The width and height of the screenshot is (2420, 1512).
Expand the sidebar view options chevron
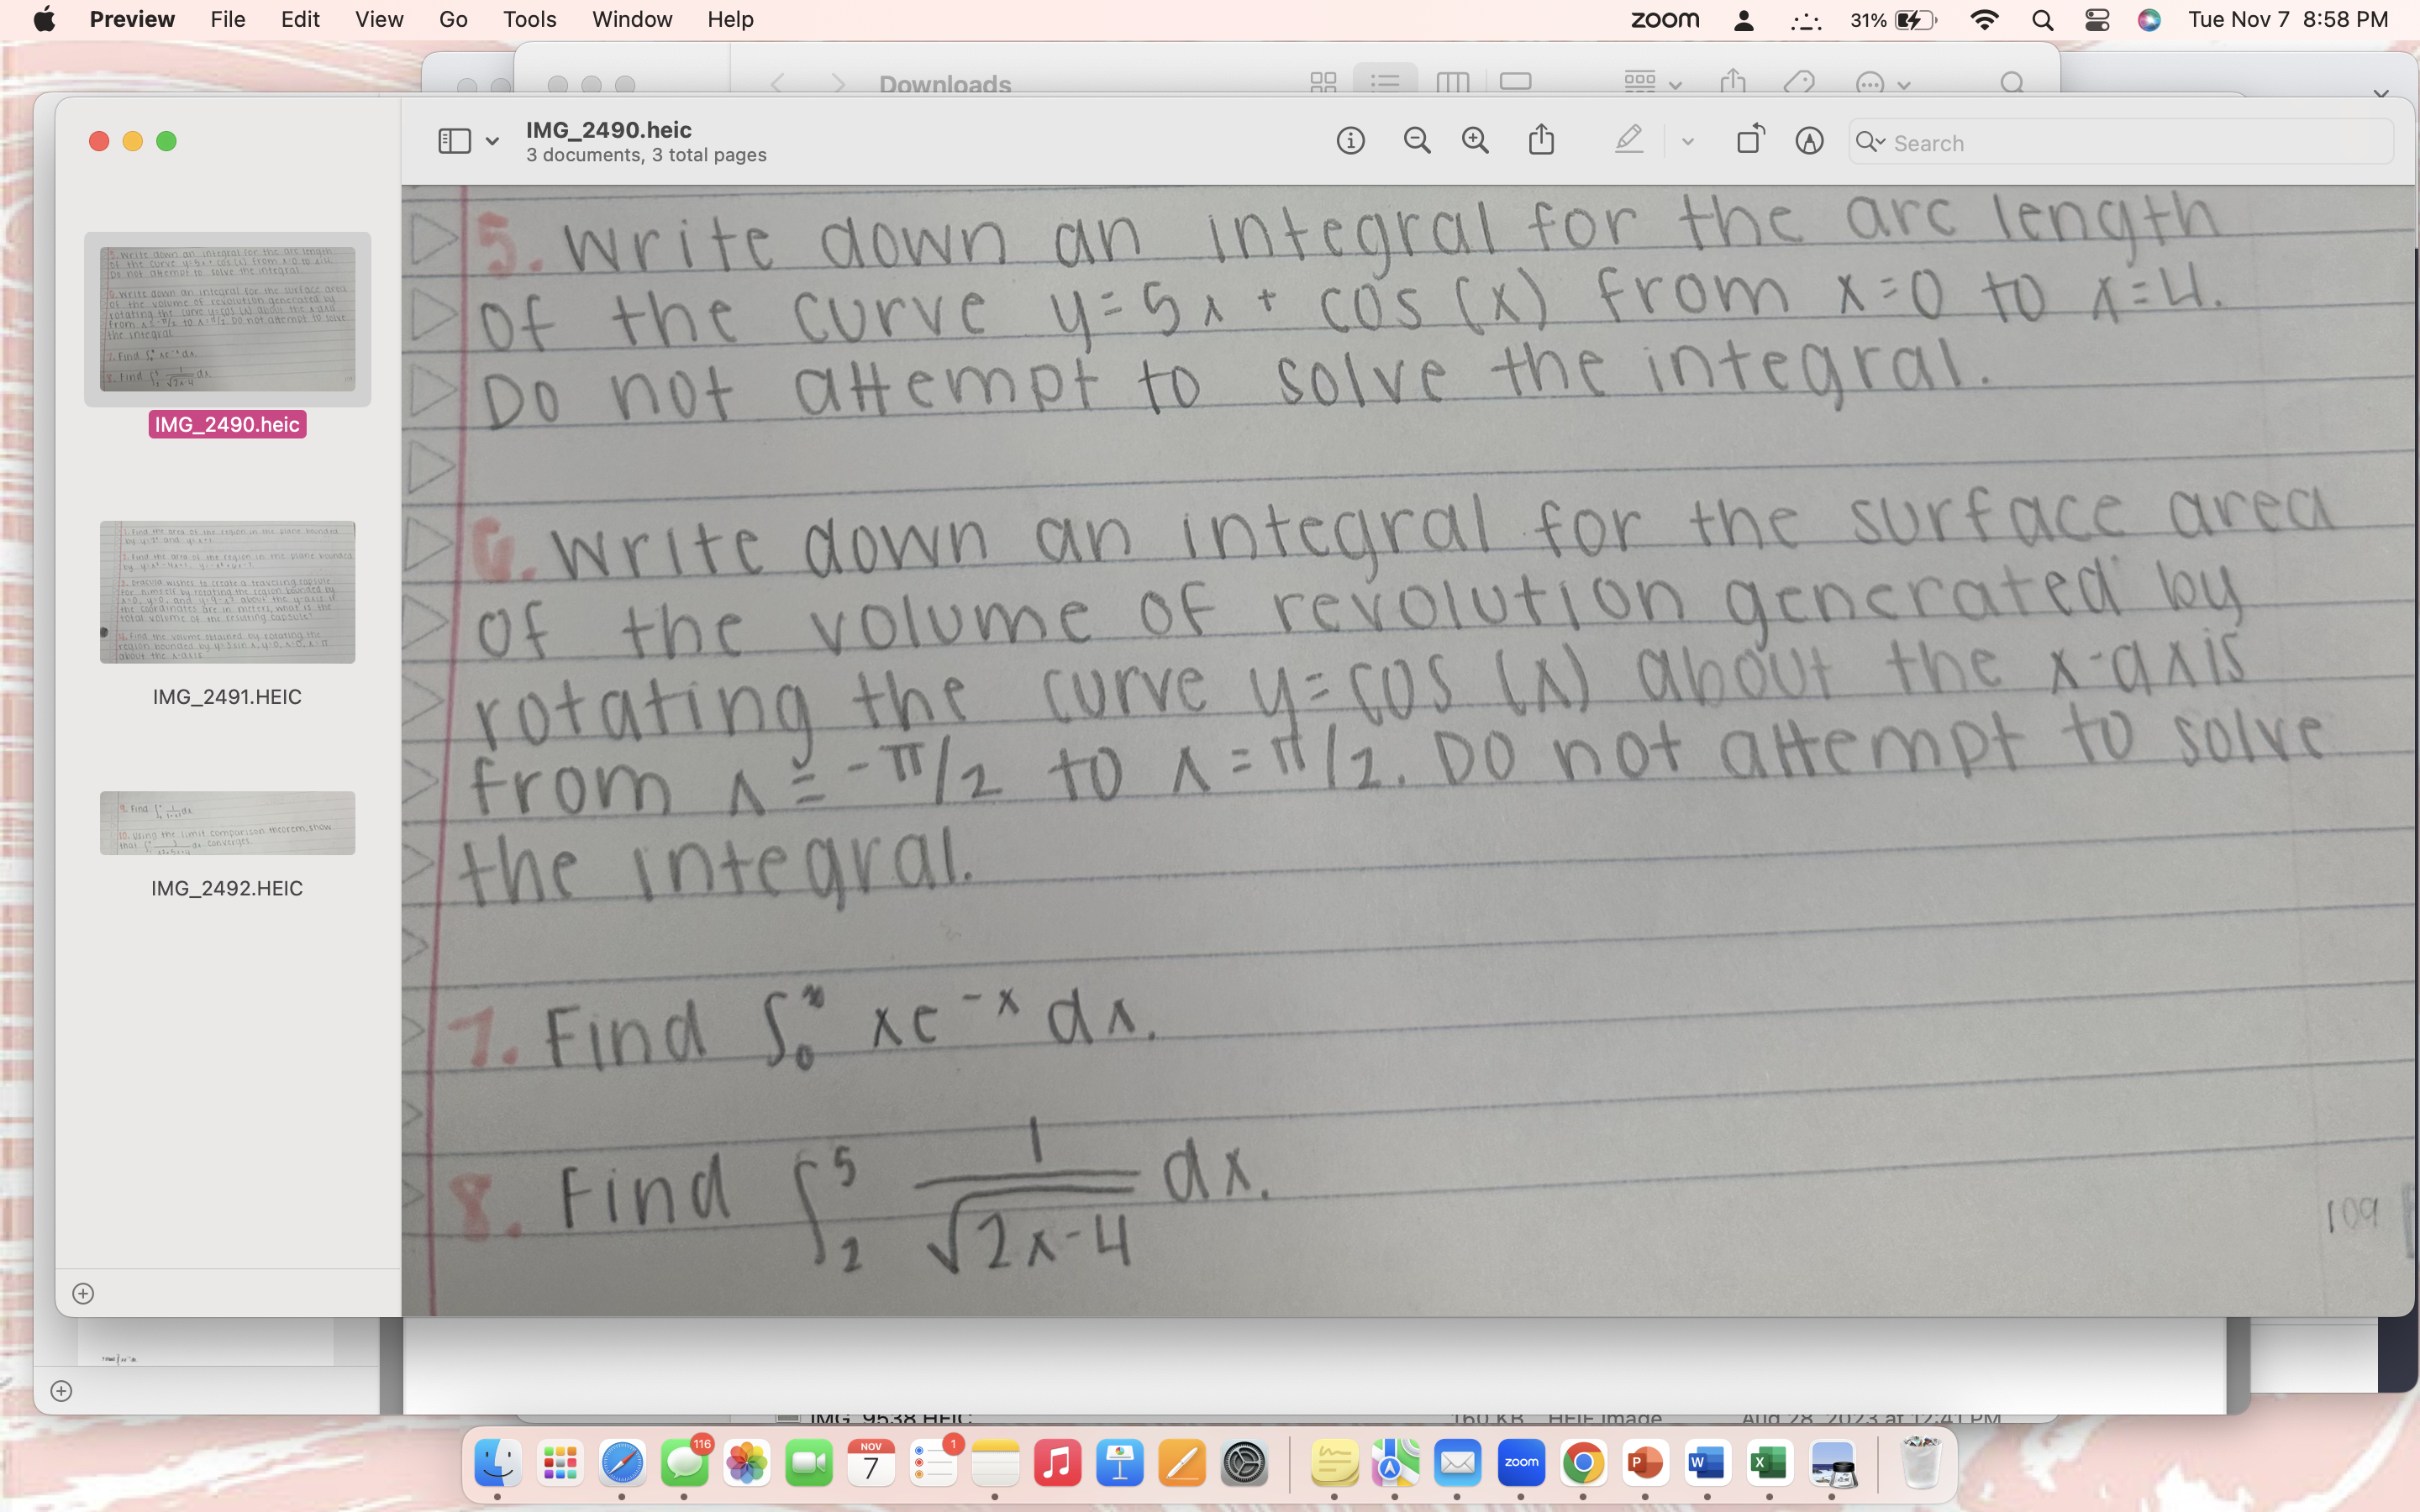(x=492, y=142)
